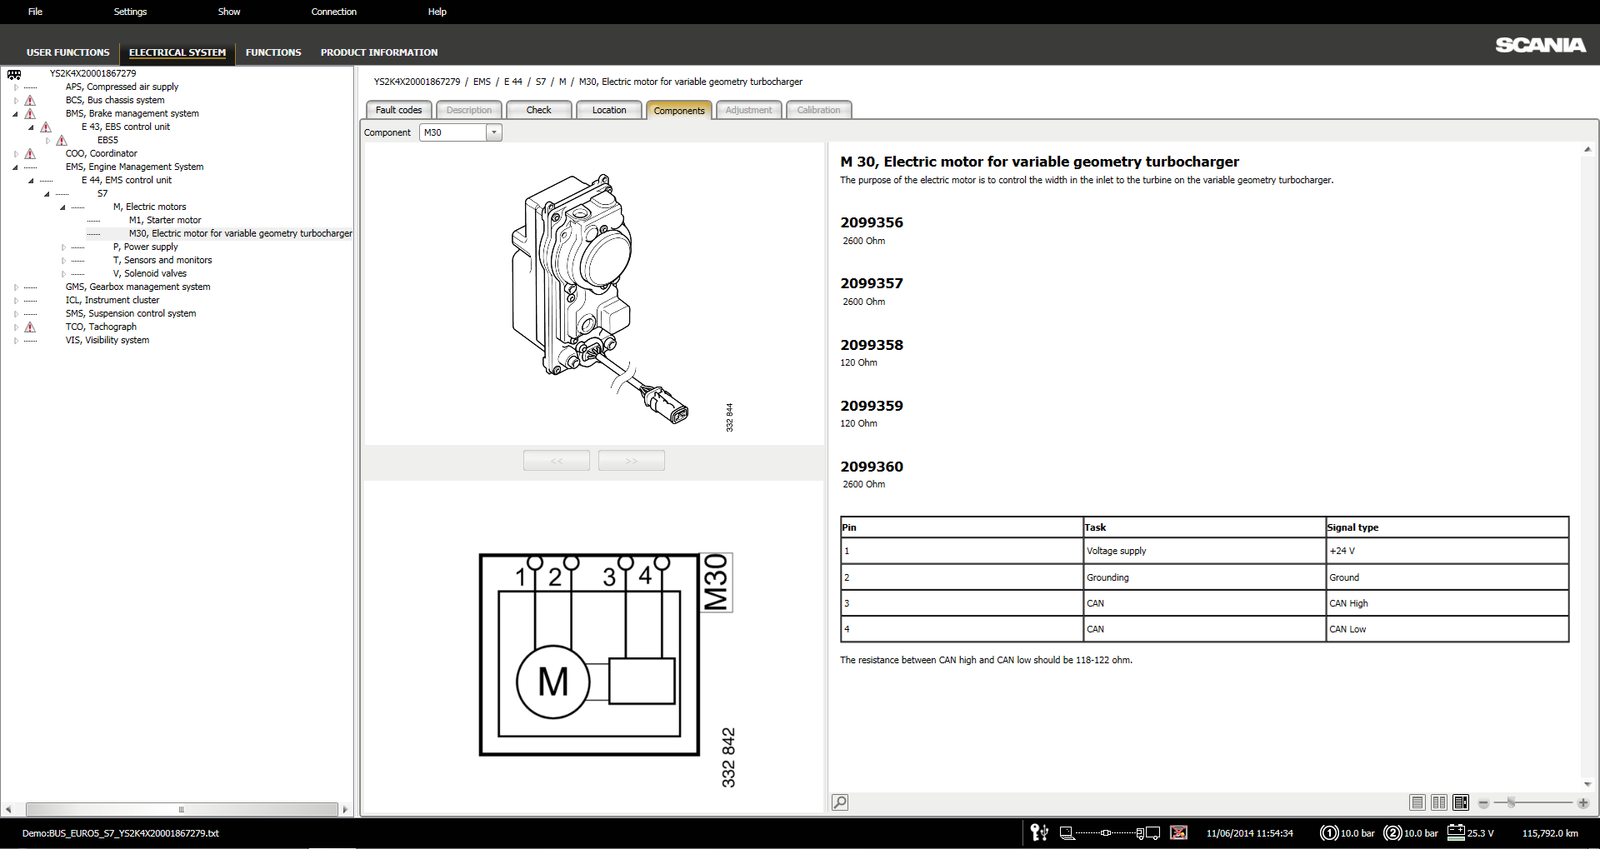This screenshot has height=849, width=1600.
Task: Click the warning icon beside BCS, Bus chassis system
Action: pyautogui.click(x=30, y=100)
